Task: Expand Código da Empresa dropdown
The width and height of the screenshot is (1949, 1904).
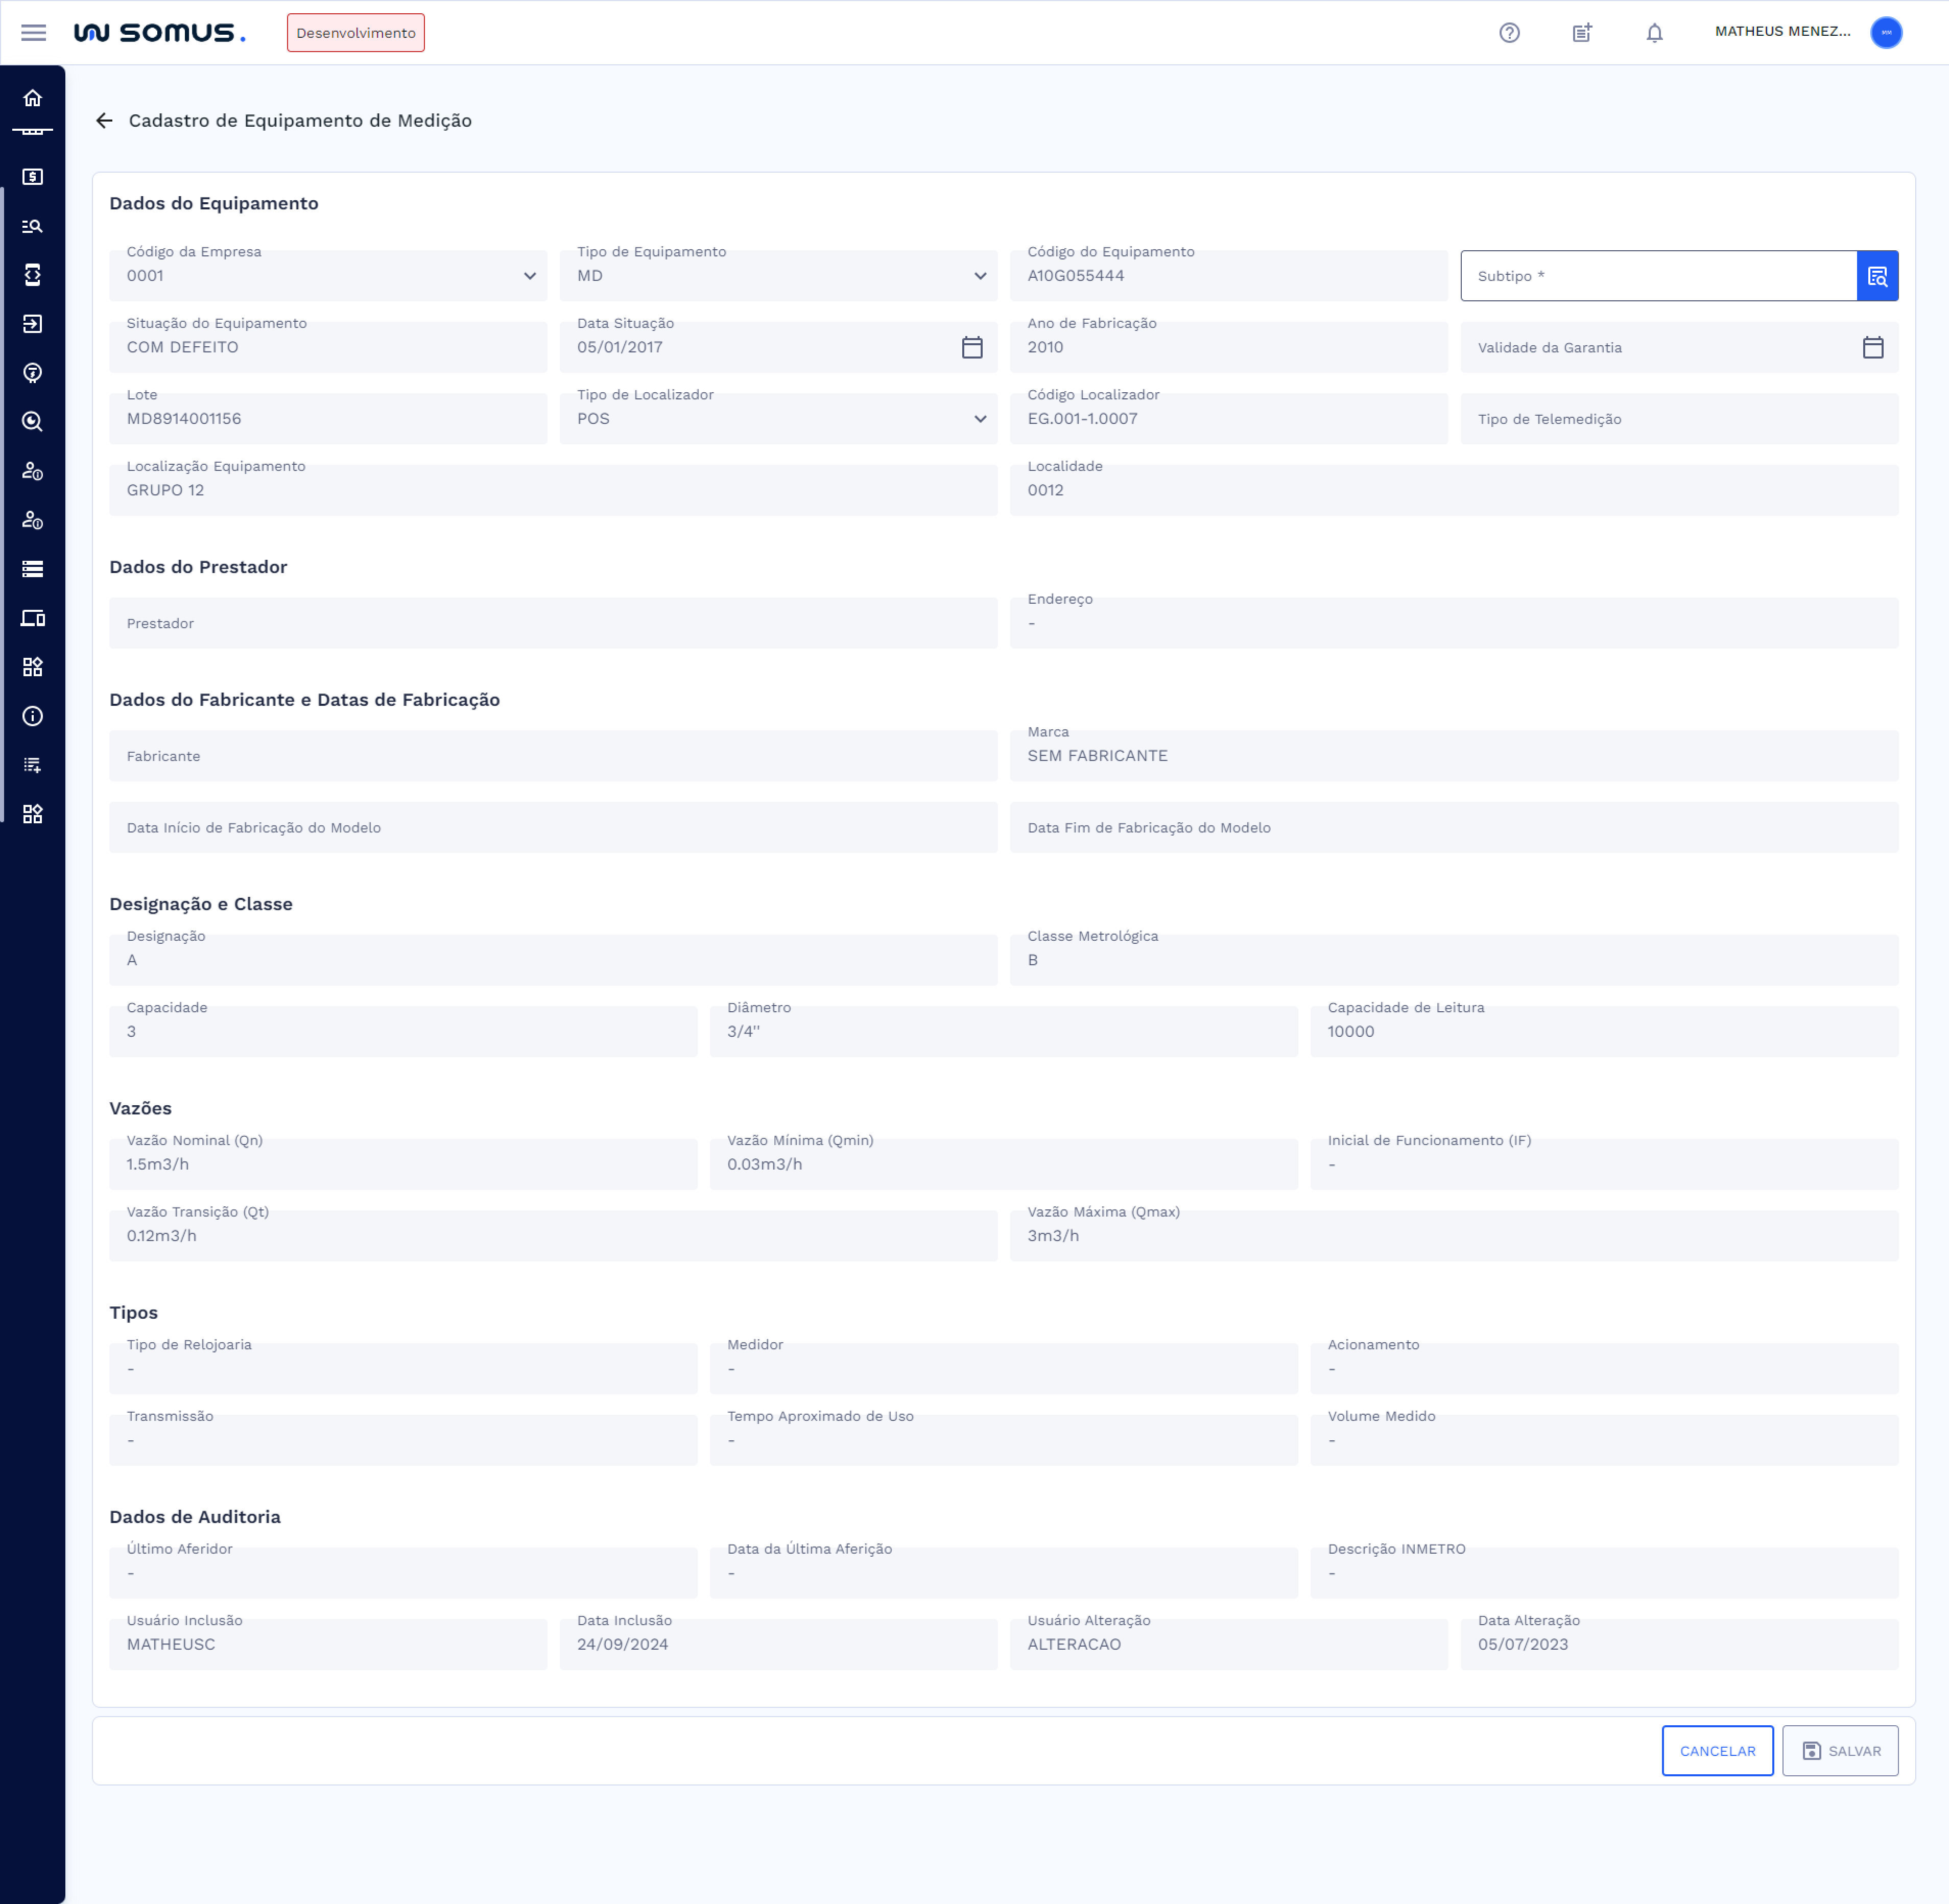Action: (529, 276)
